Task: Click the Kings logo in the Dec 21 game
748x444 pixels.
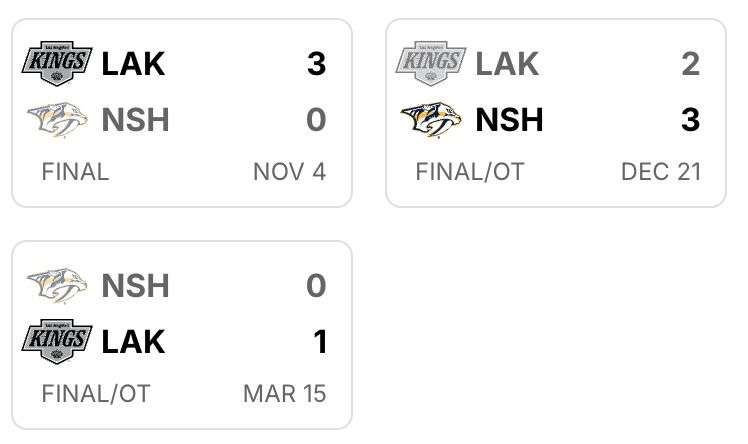Action: (431, 63)
